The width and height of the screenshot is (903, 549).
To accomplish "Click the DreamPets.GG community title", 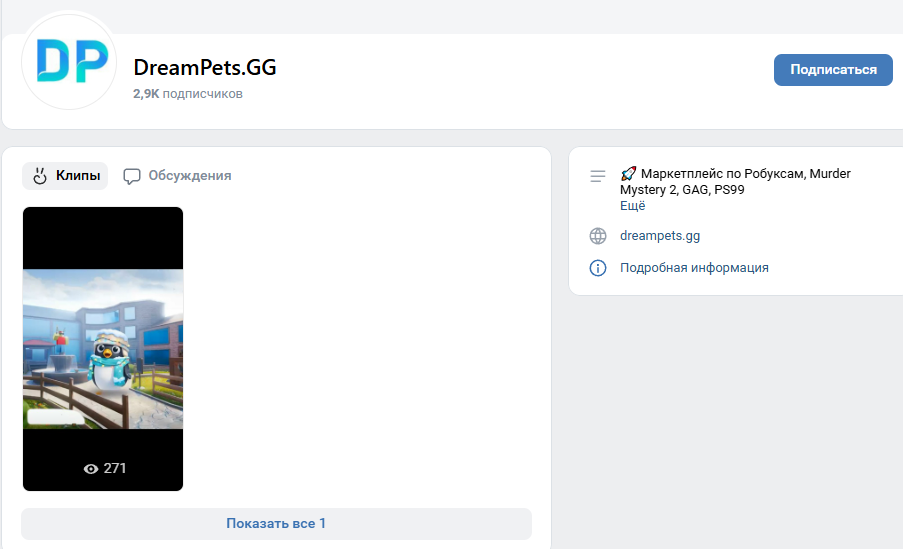I will point(205,67).
